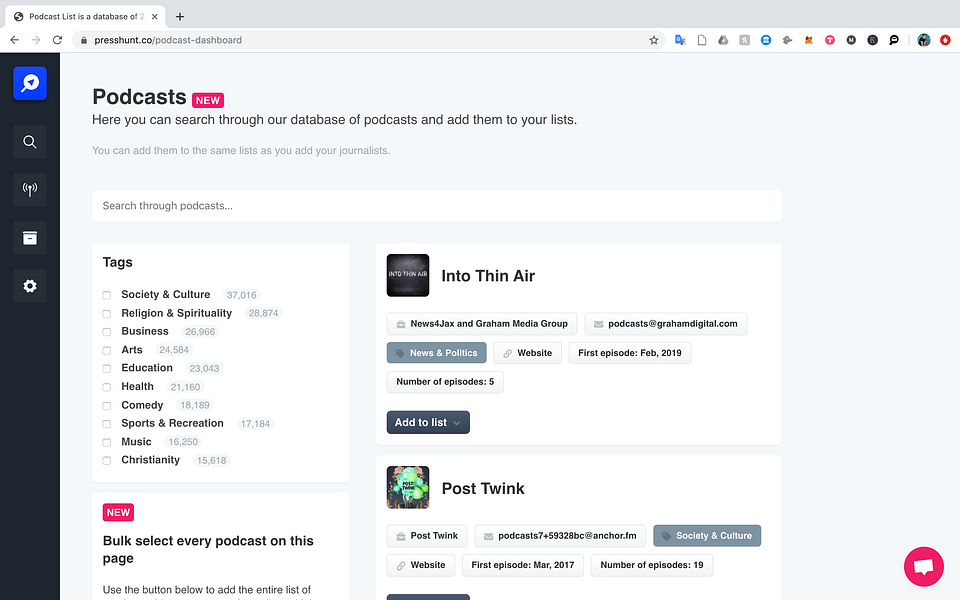The width and height of the screenshot is (960, 600).
Task: Click the red Chrome update icon
Action: click(x=945, y=40)
